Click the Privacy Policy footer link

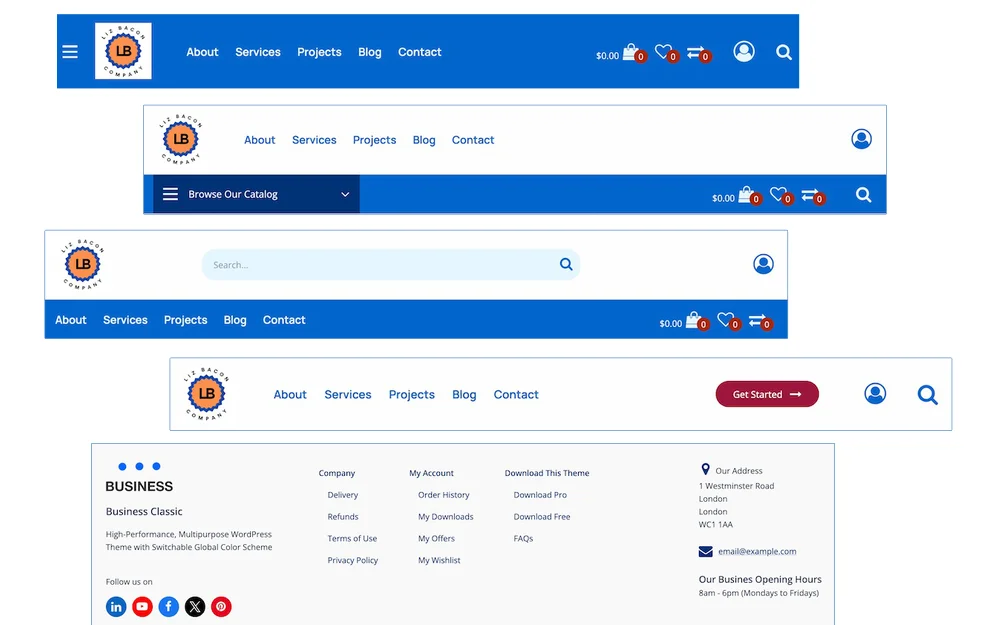point(352,560)
